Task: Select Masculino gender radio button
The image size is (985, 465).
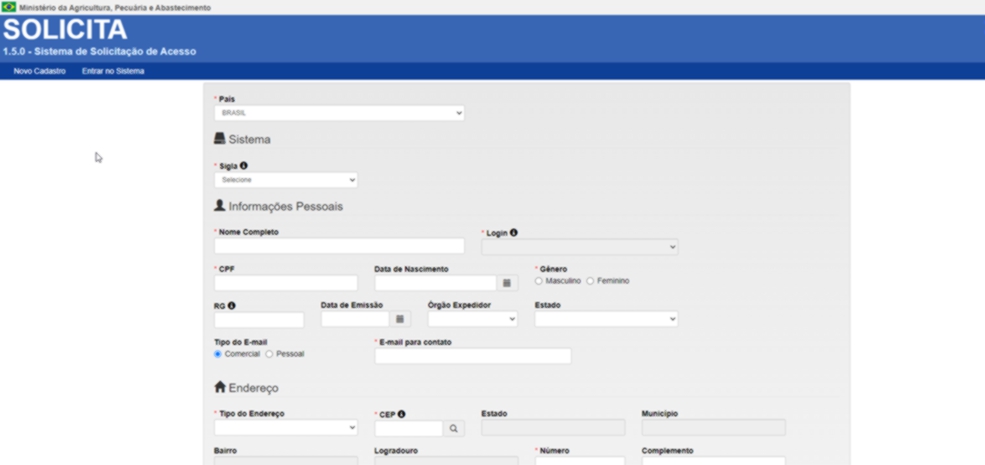Action: point(538,281)
